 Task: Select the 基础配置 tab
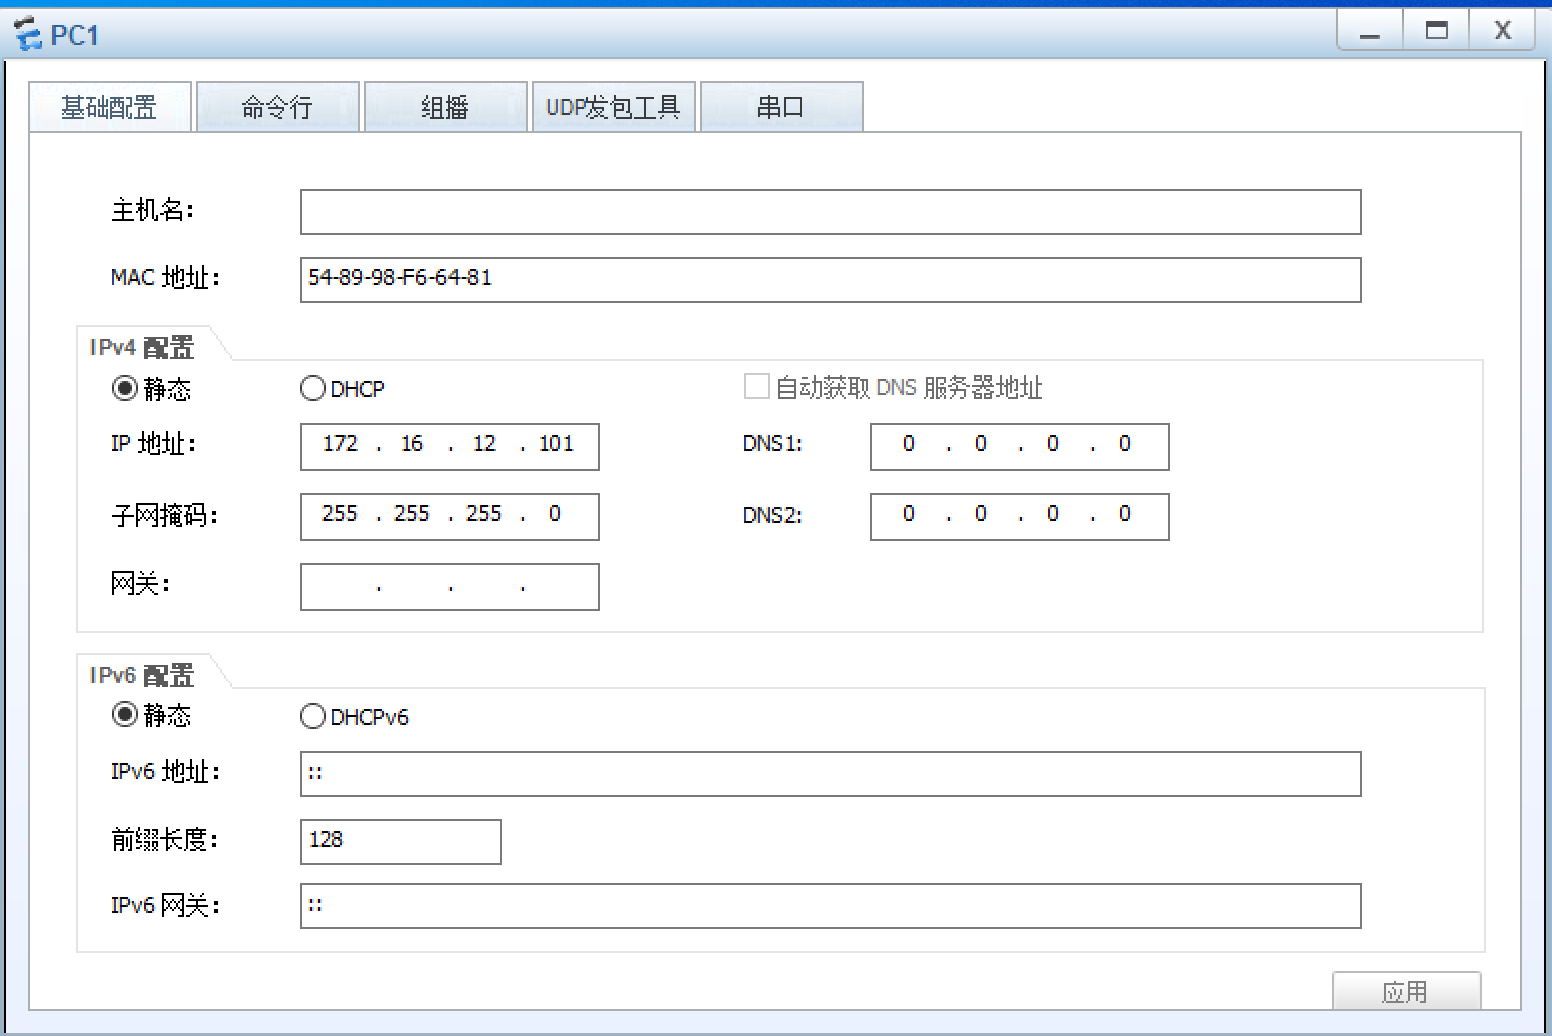[110, 107]
